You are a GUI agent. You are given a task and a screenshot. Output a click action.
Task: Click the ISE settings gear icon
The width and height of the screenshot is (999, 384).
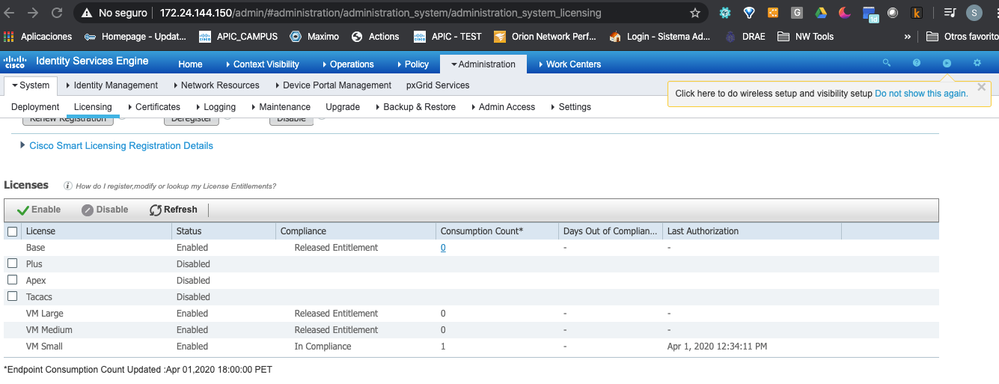977,63
